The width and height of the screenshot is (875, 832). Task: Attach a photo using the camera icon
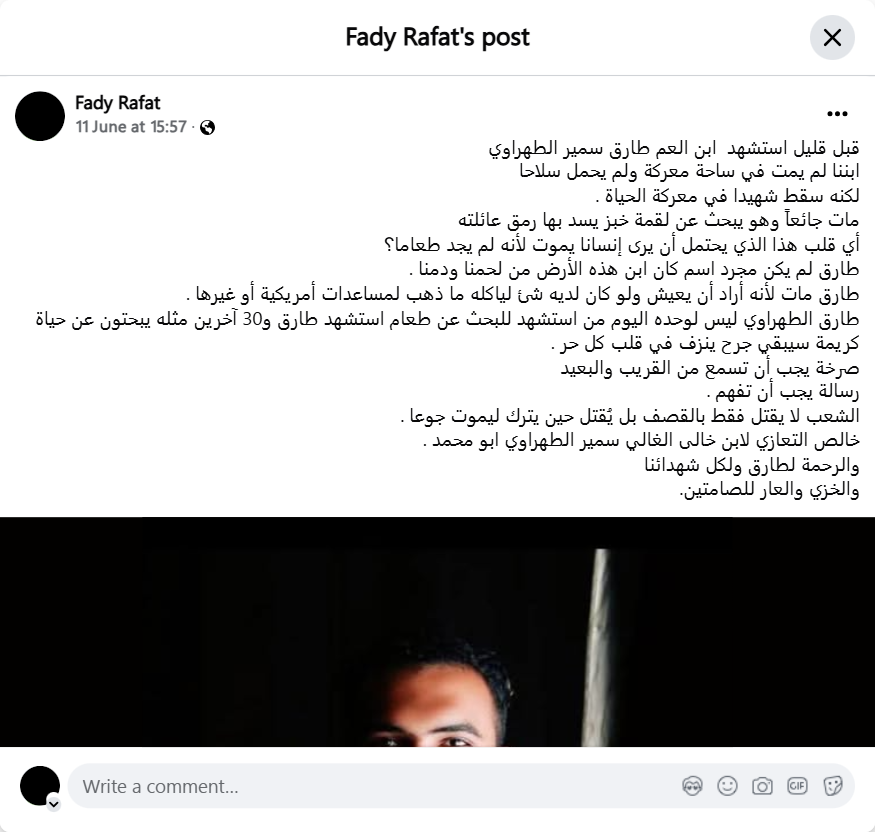(x=762, y=786)
